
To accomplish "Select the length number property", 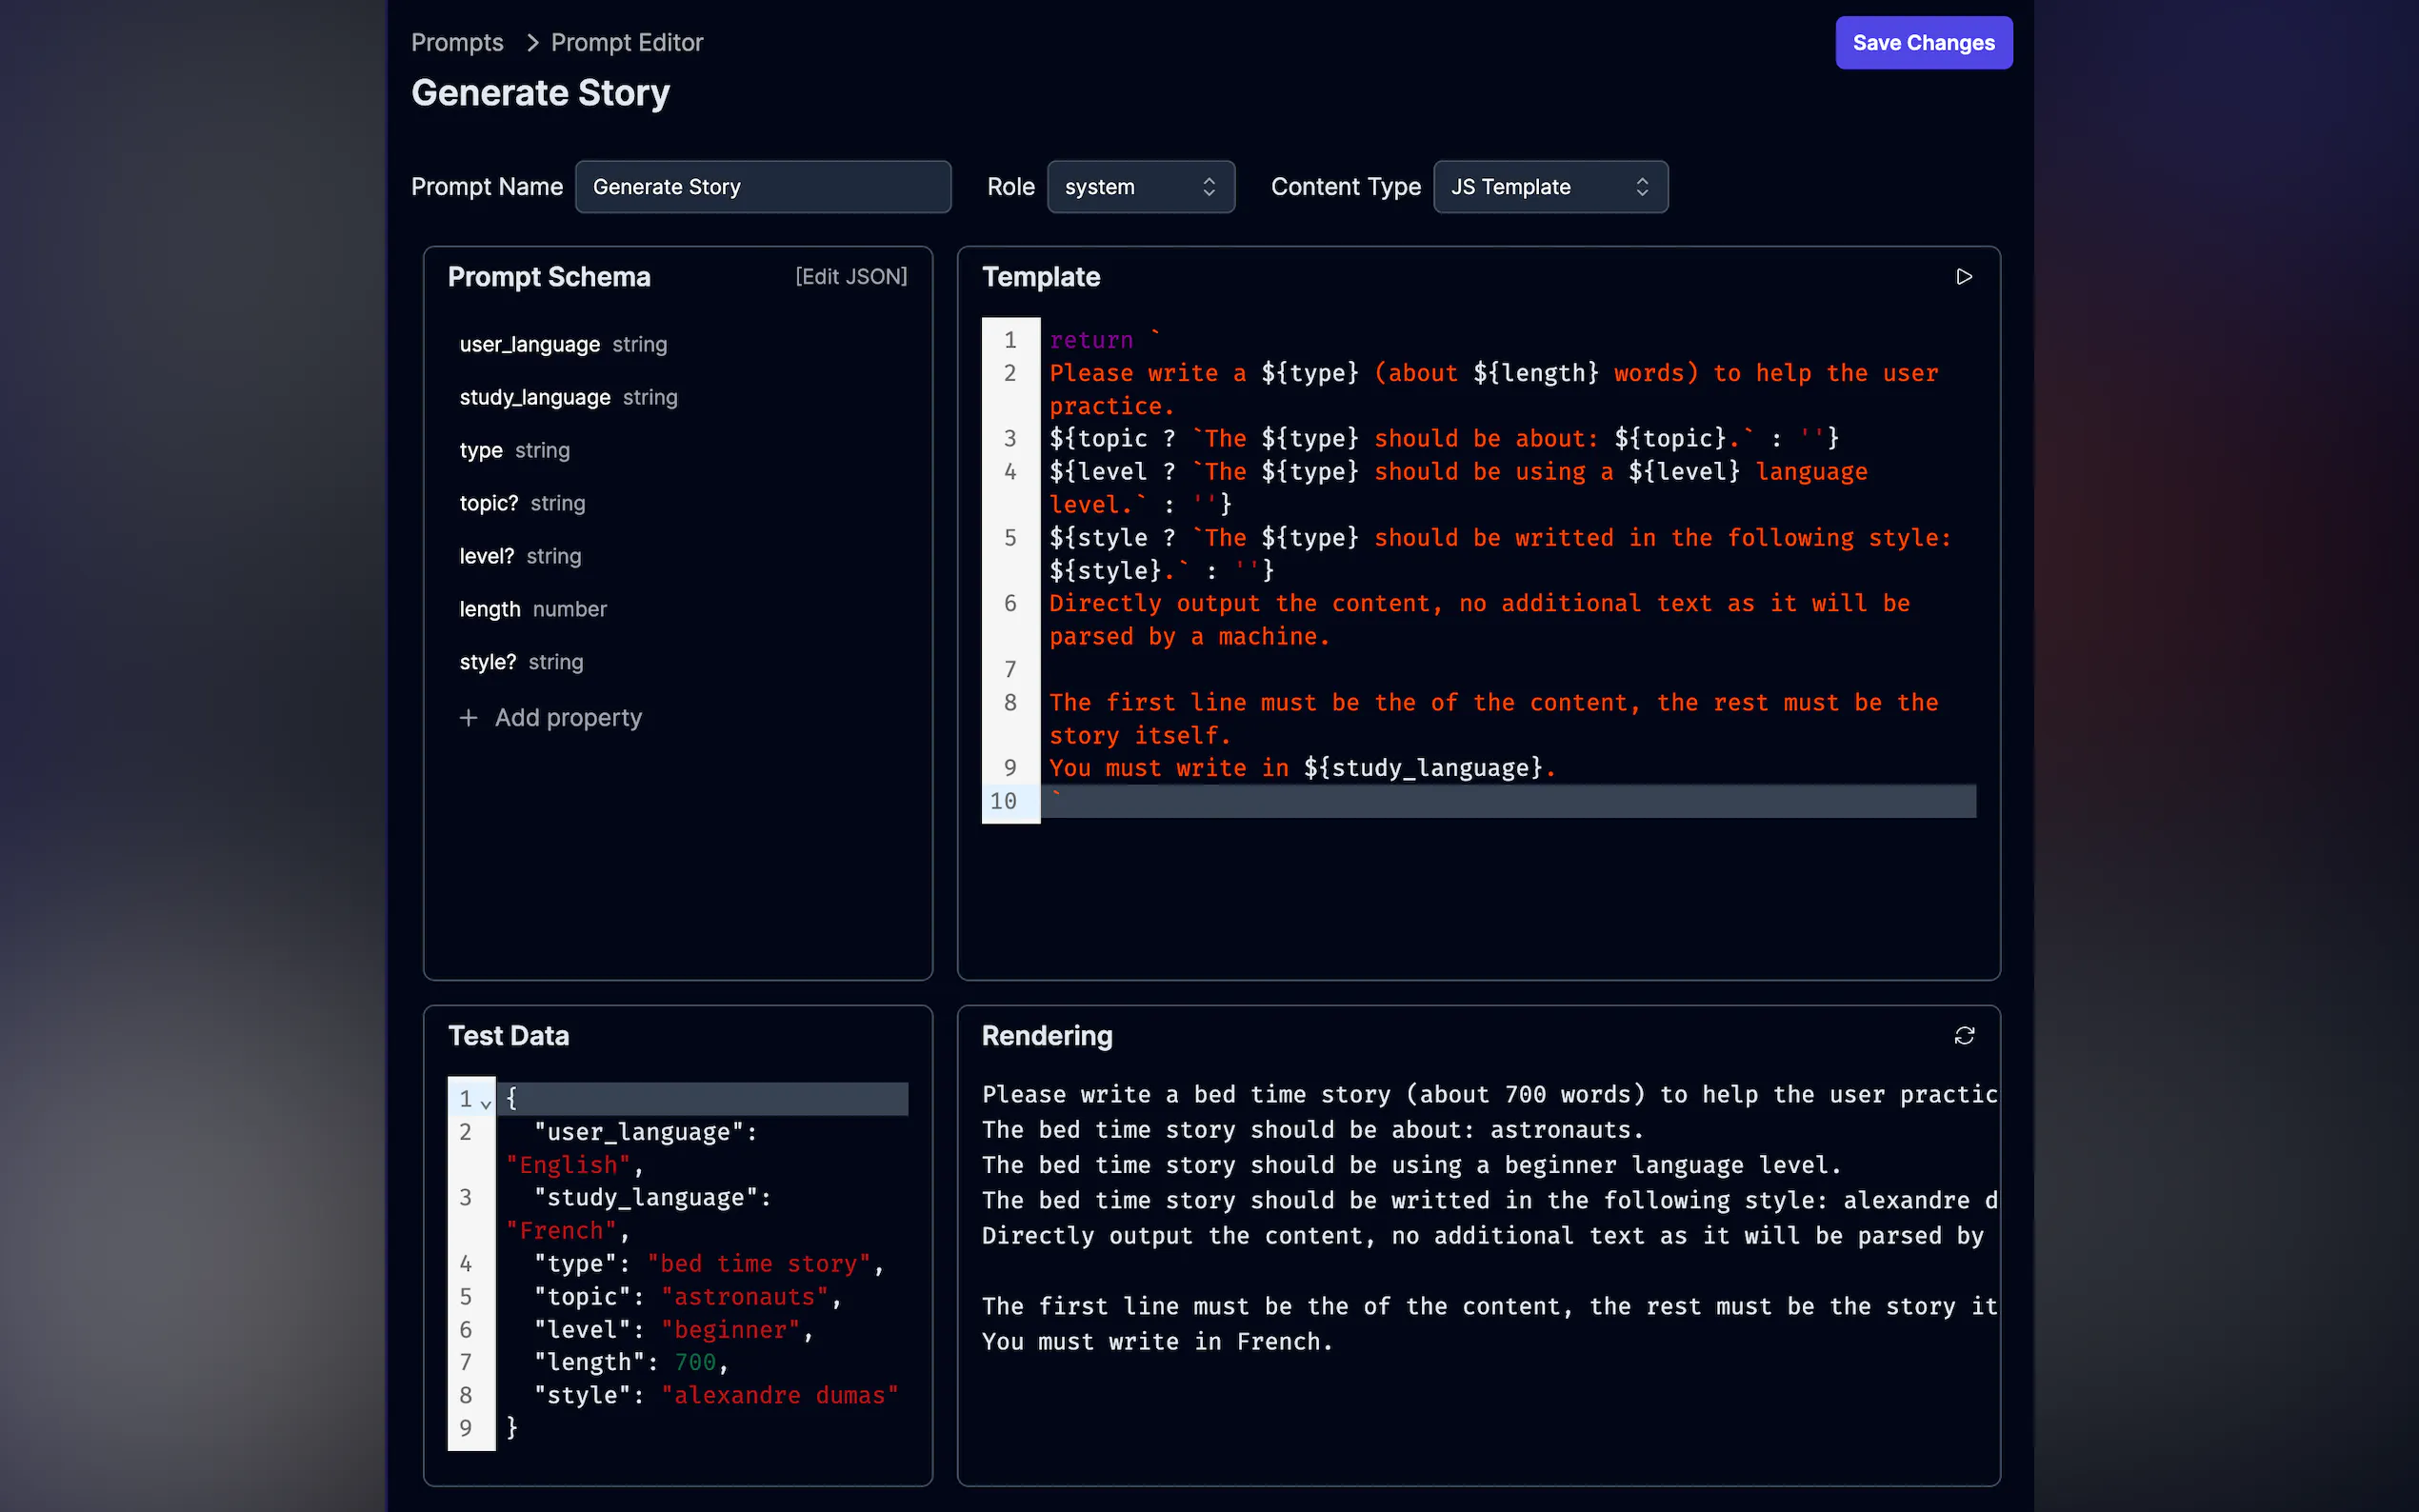I will click(x=490, y=610).
